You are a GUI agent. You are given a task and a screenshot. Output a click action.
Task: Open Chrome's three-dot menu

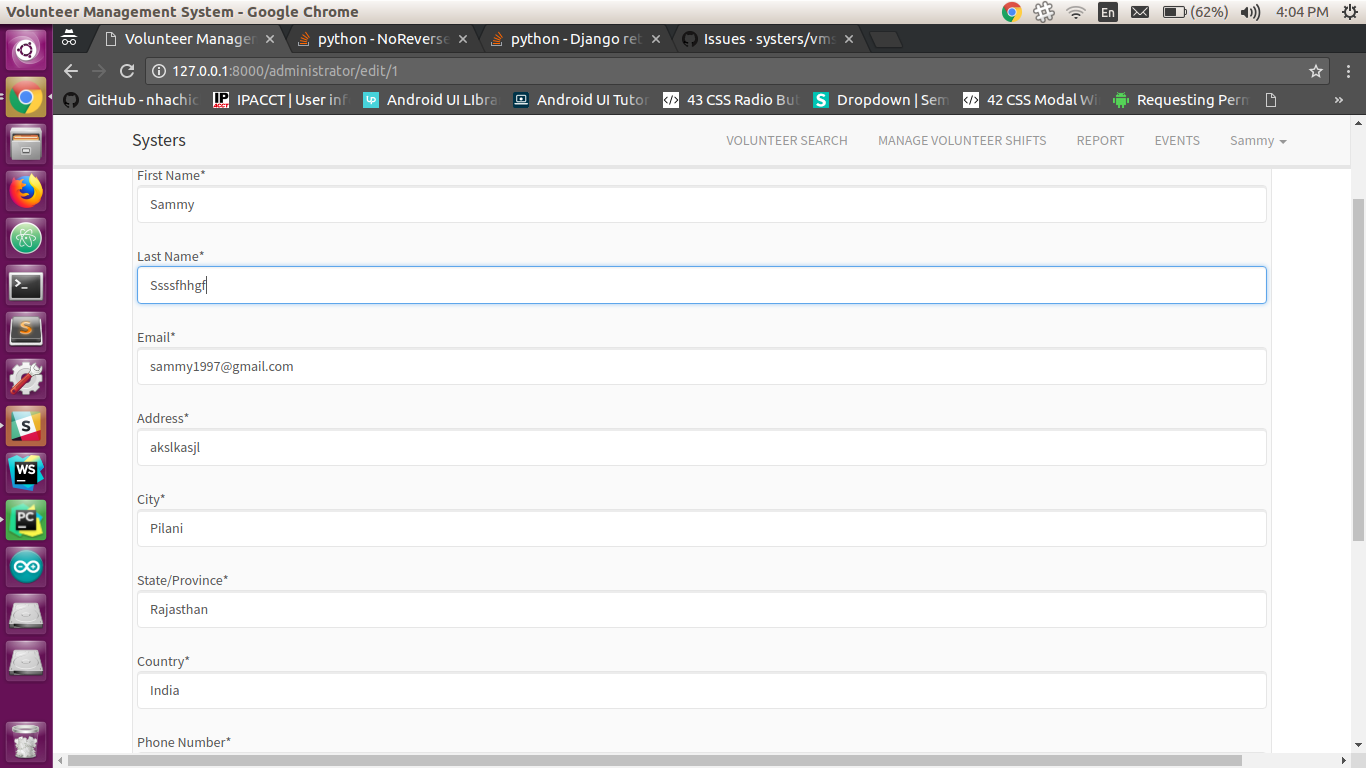click(1349, 71)
